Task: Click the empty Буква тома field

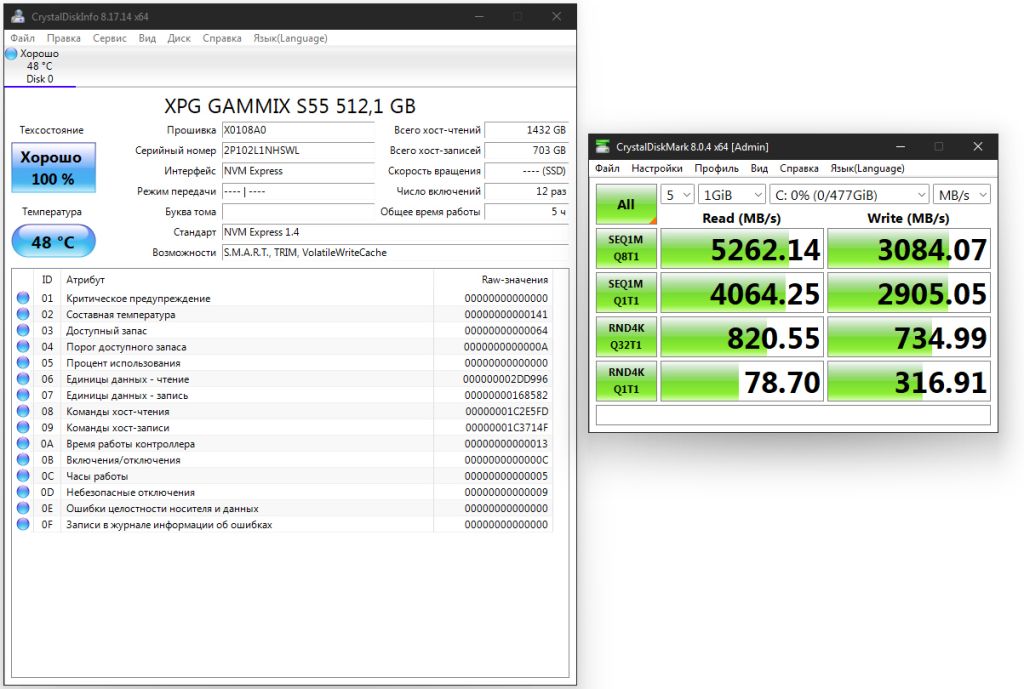Action: coord(298,212)
